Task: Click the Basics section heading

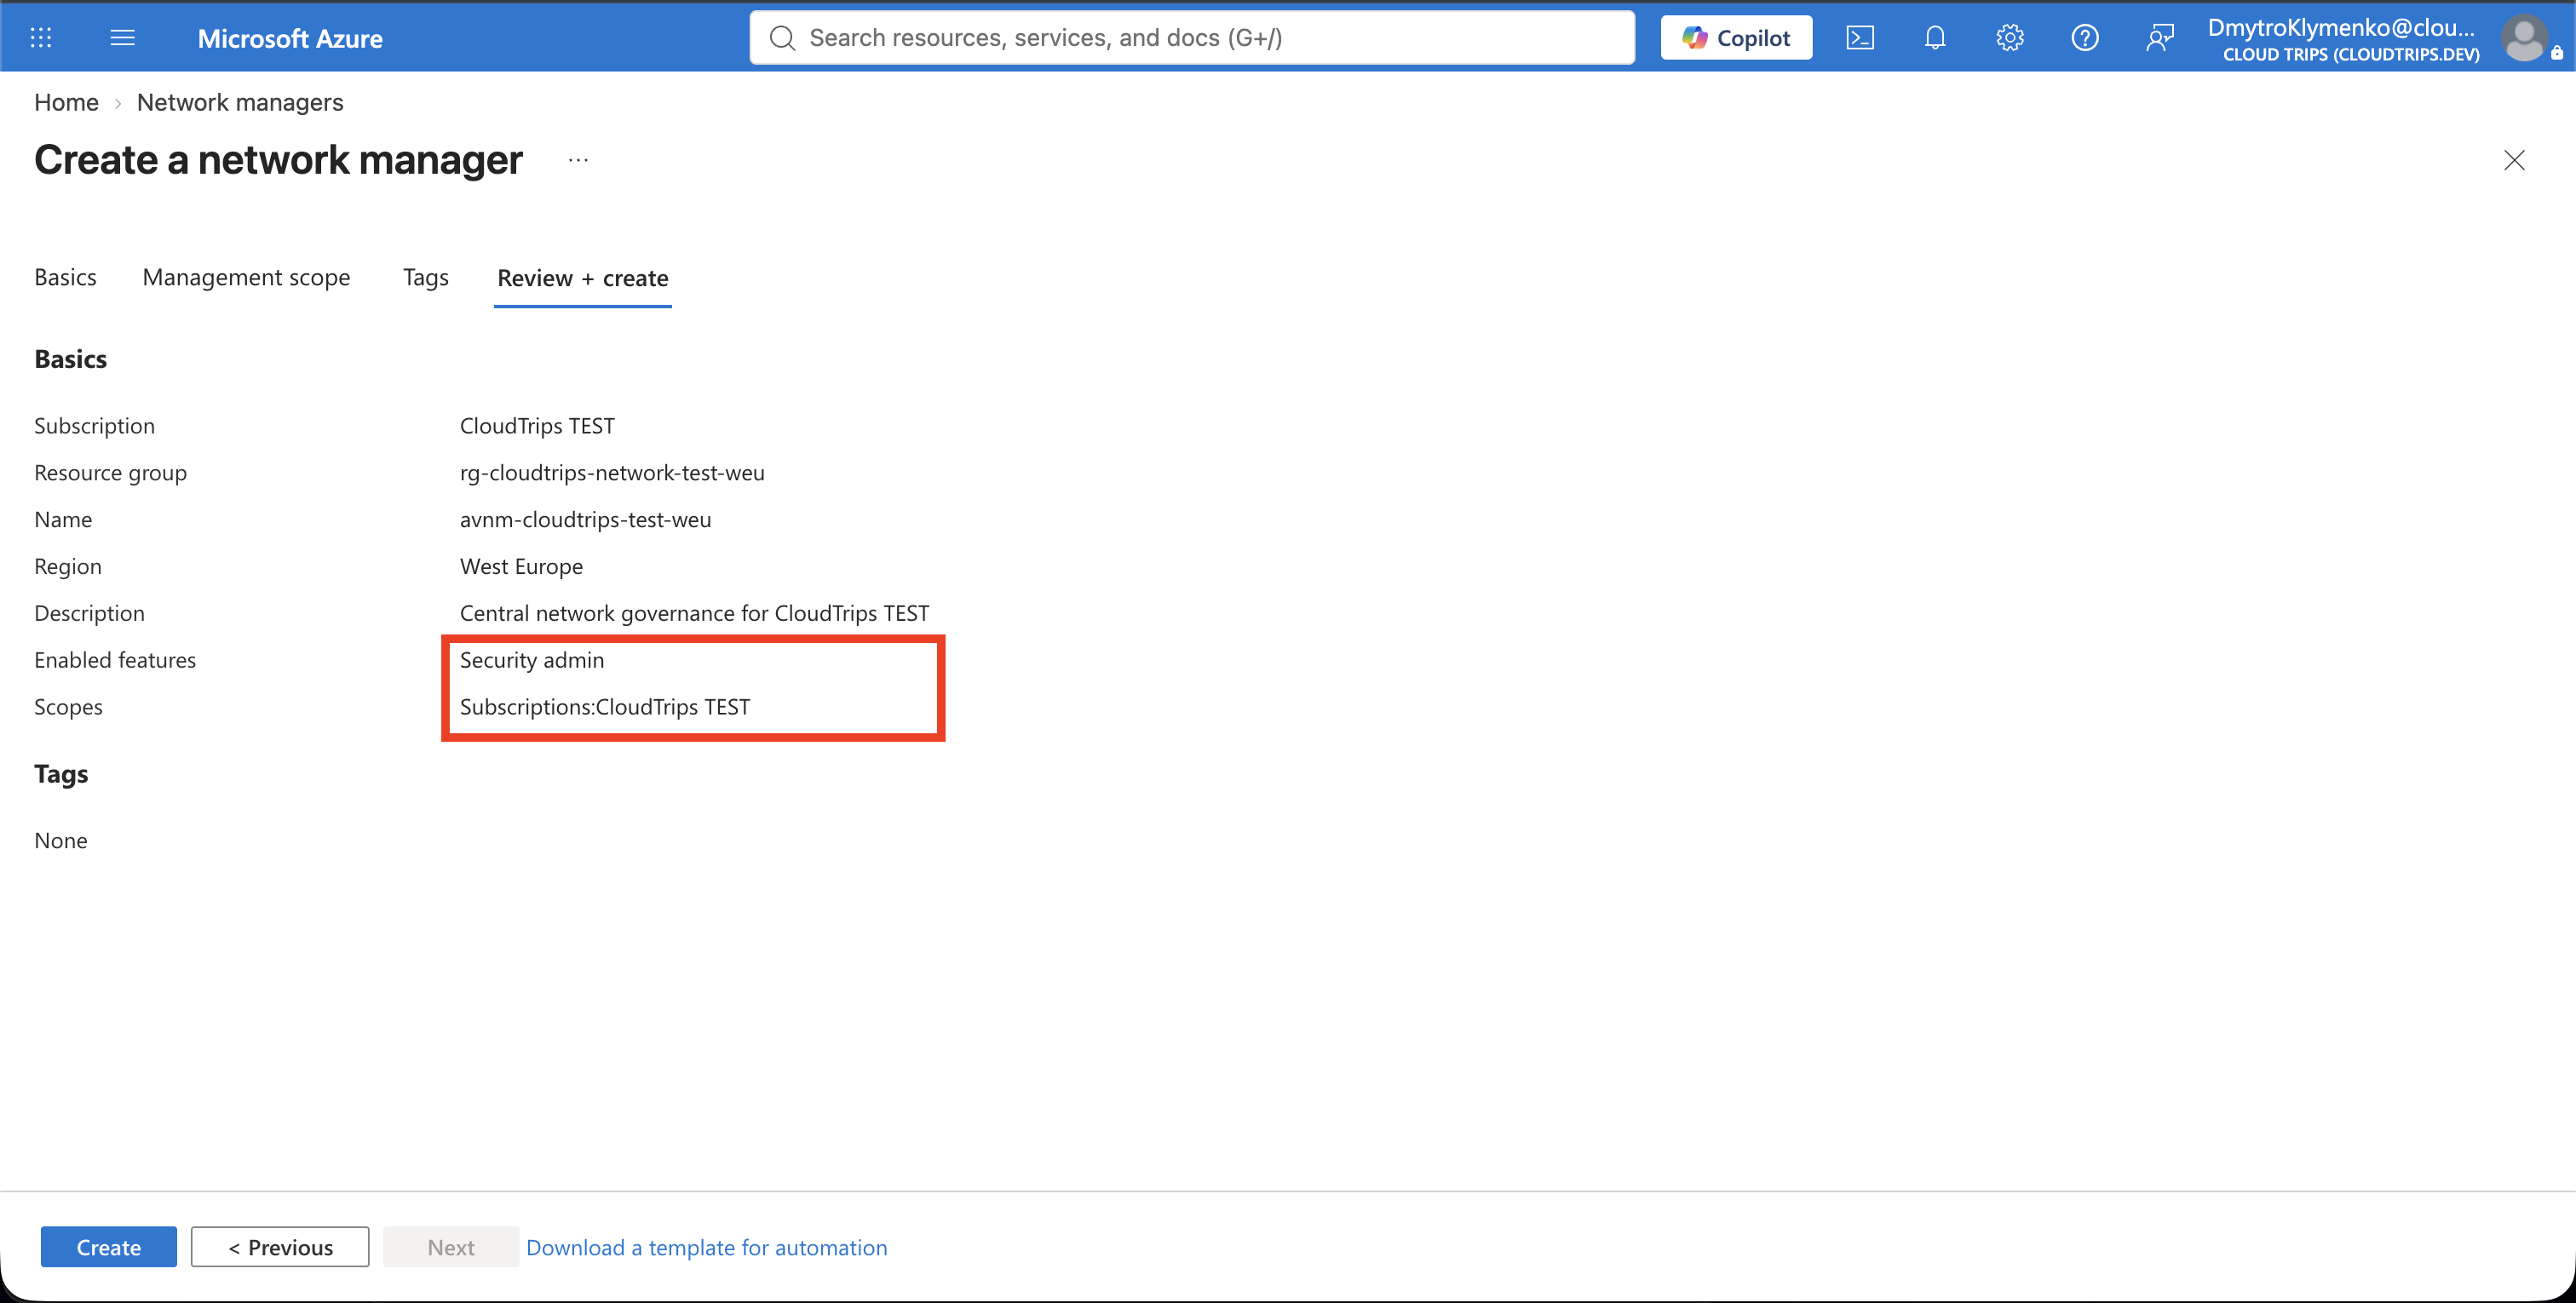Action: (x=70, y=359)
